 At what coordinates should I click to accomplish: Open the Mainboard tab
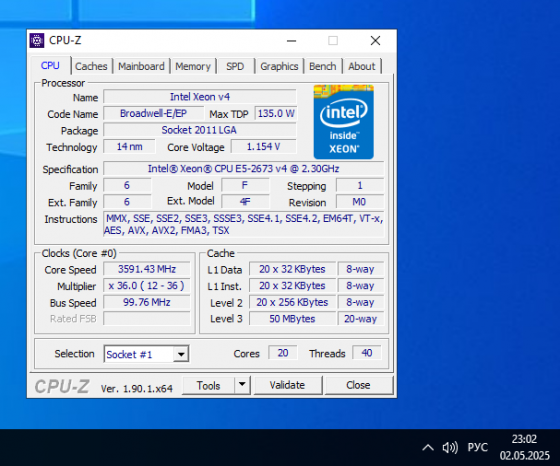coord(141,66)
